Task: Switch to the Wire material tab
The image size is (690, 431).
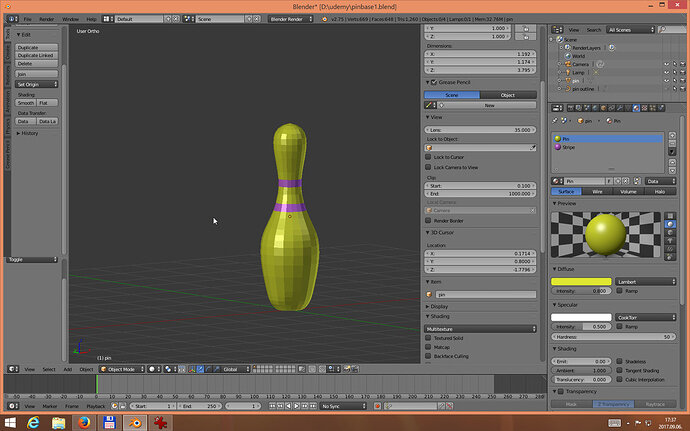Action: point(597,192)
